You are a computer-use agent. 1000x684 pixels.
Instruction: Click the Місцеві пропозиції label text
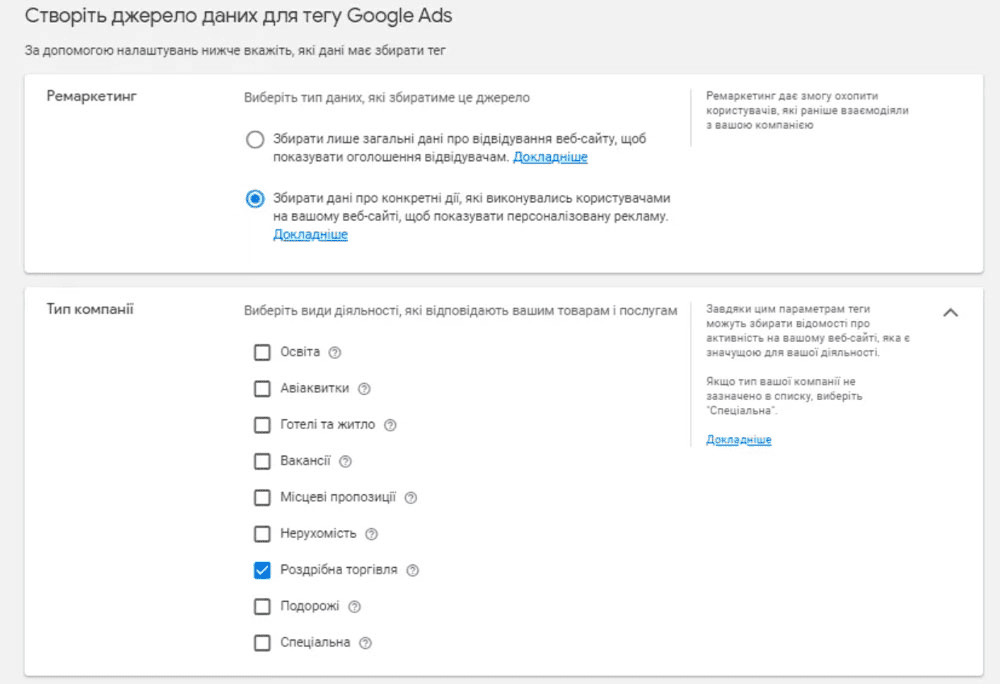(338, 497)
